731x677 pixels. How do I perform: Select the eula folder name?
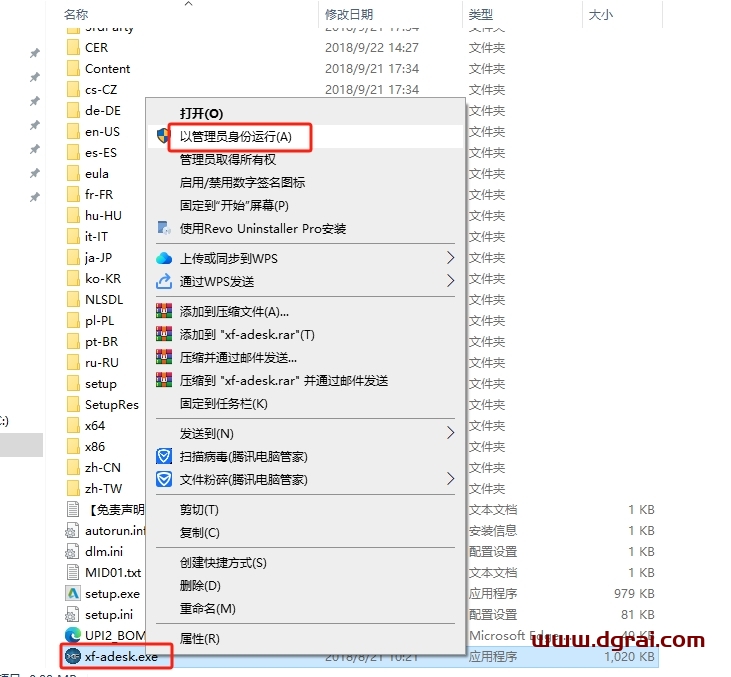tap(97, 173)
